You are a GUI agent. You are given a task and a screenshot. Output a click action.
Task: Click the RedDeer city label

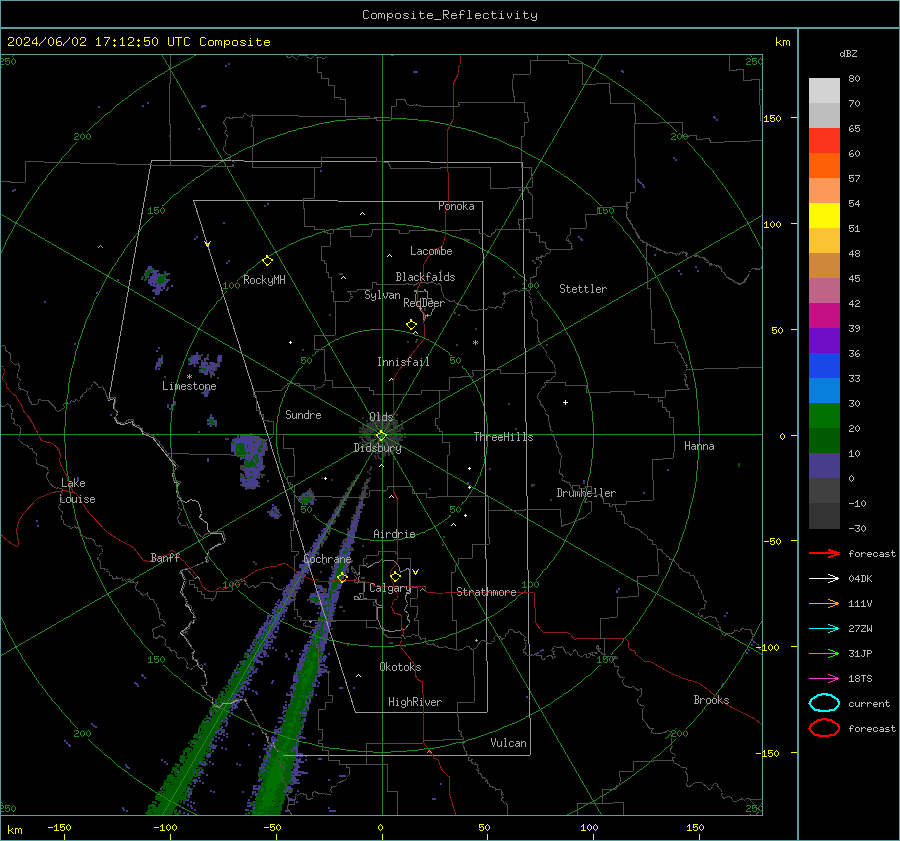(x=424, y=303)
